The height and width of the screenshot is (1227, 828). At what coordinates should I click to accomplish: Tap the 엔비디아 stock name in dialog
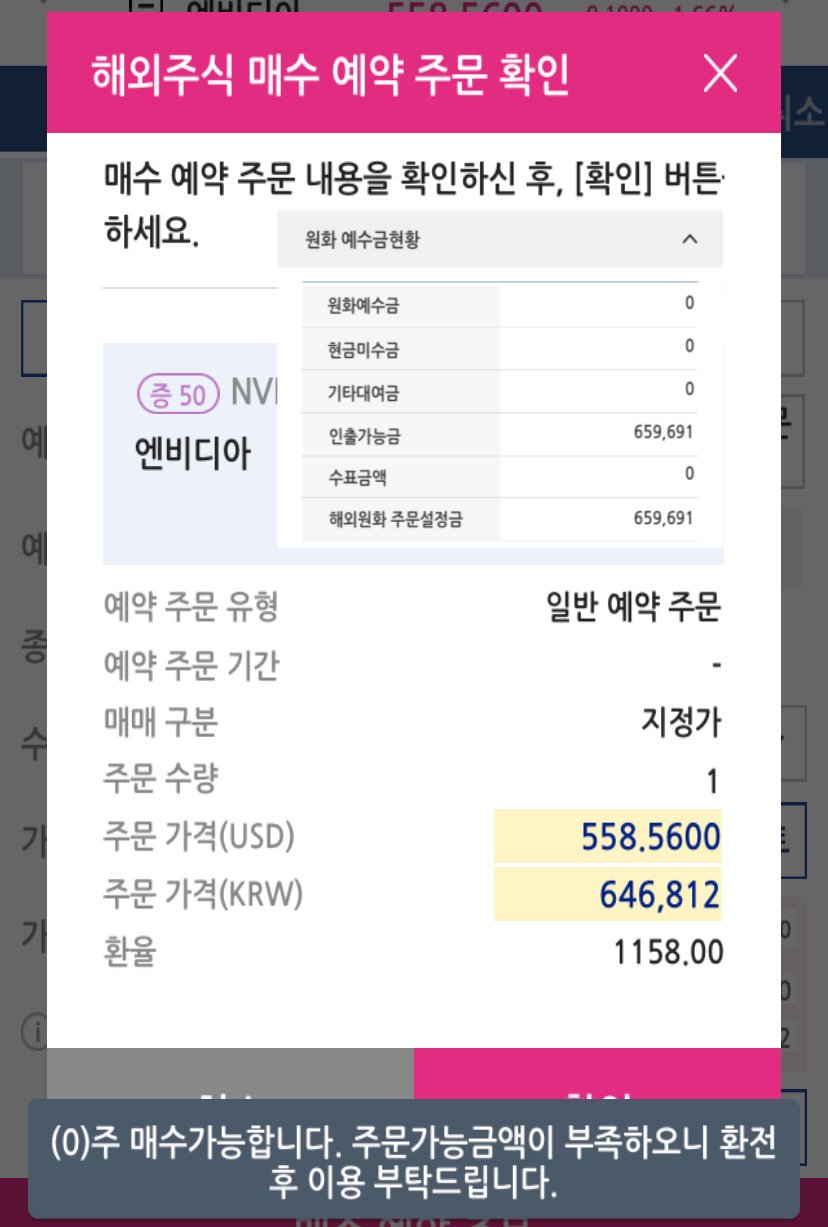[x=193, y=455]
